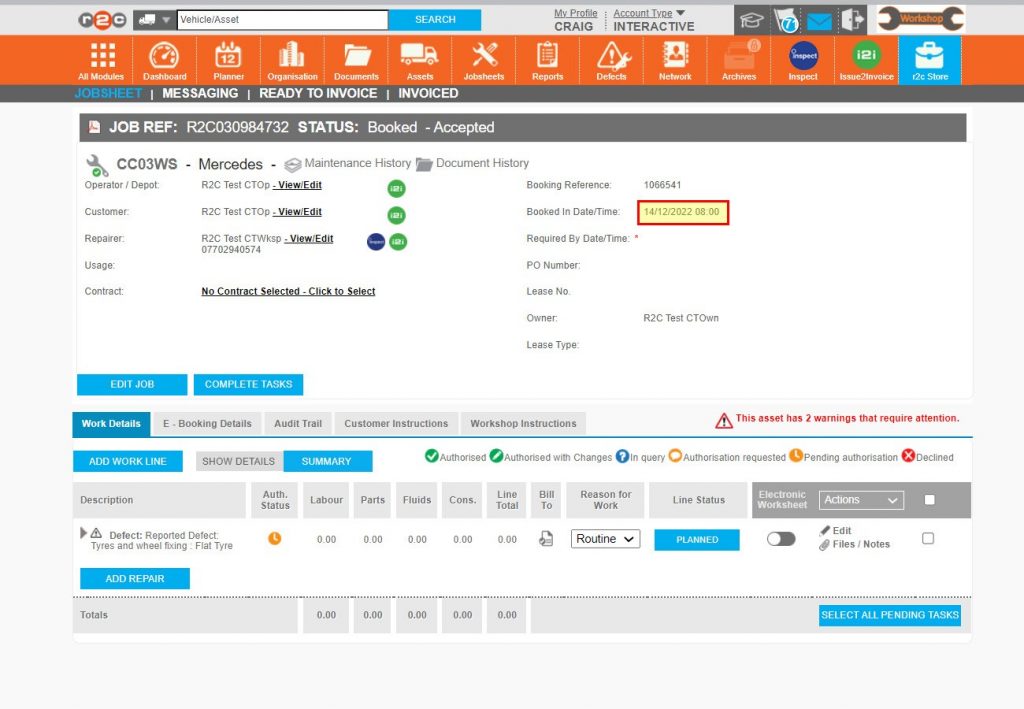1024x709 pixels.
Task: Open the messages envelope icon
Action: 822,18
